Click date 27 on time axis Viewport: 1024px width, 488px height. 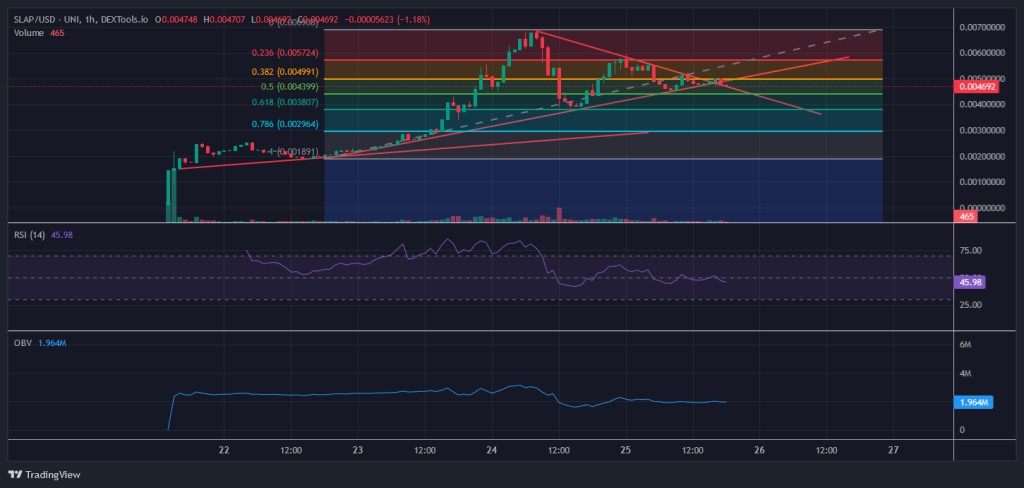pyautogui.click(x=893, y=450)
